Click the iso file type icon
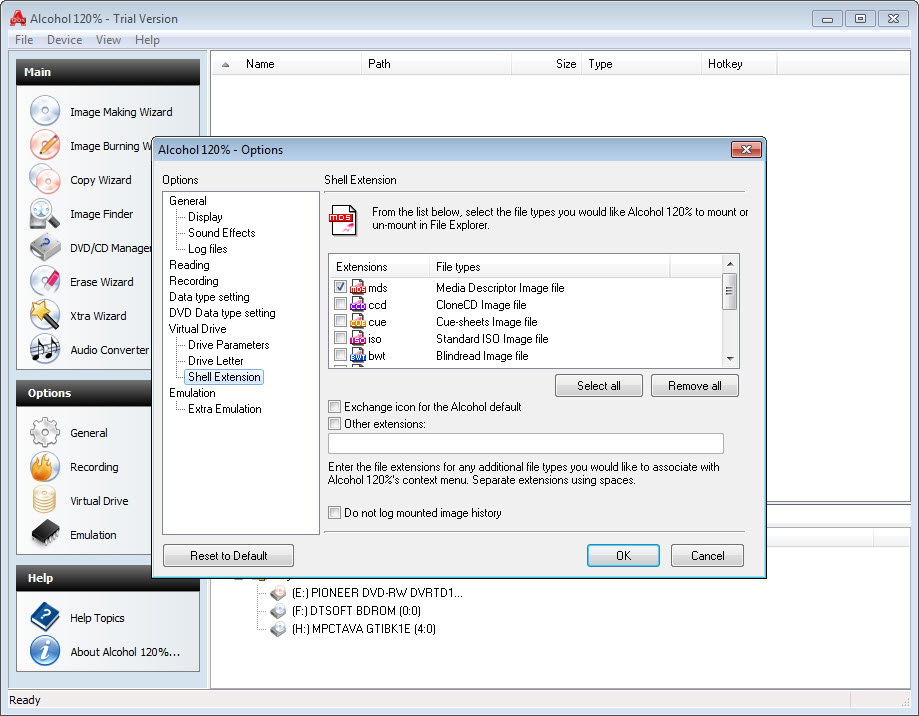 358,338
